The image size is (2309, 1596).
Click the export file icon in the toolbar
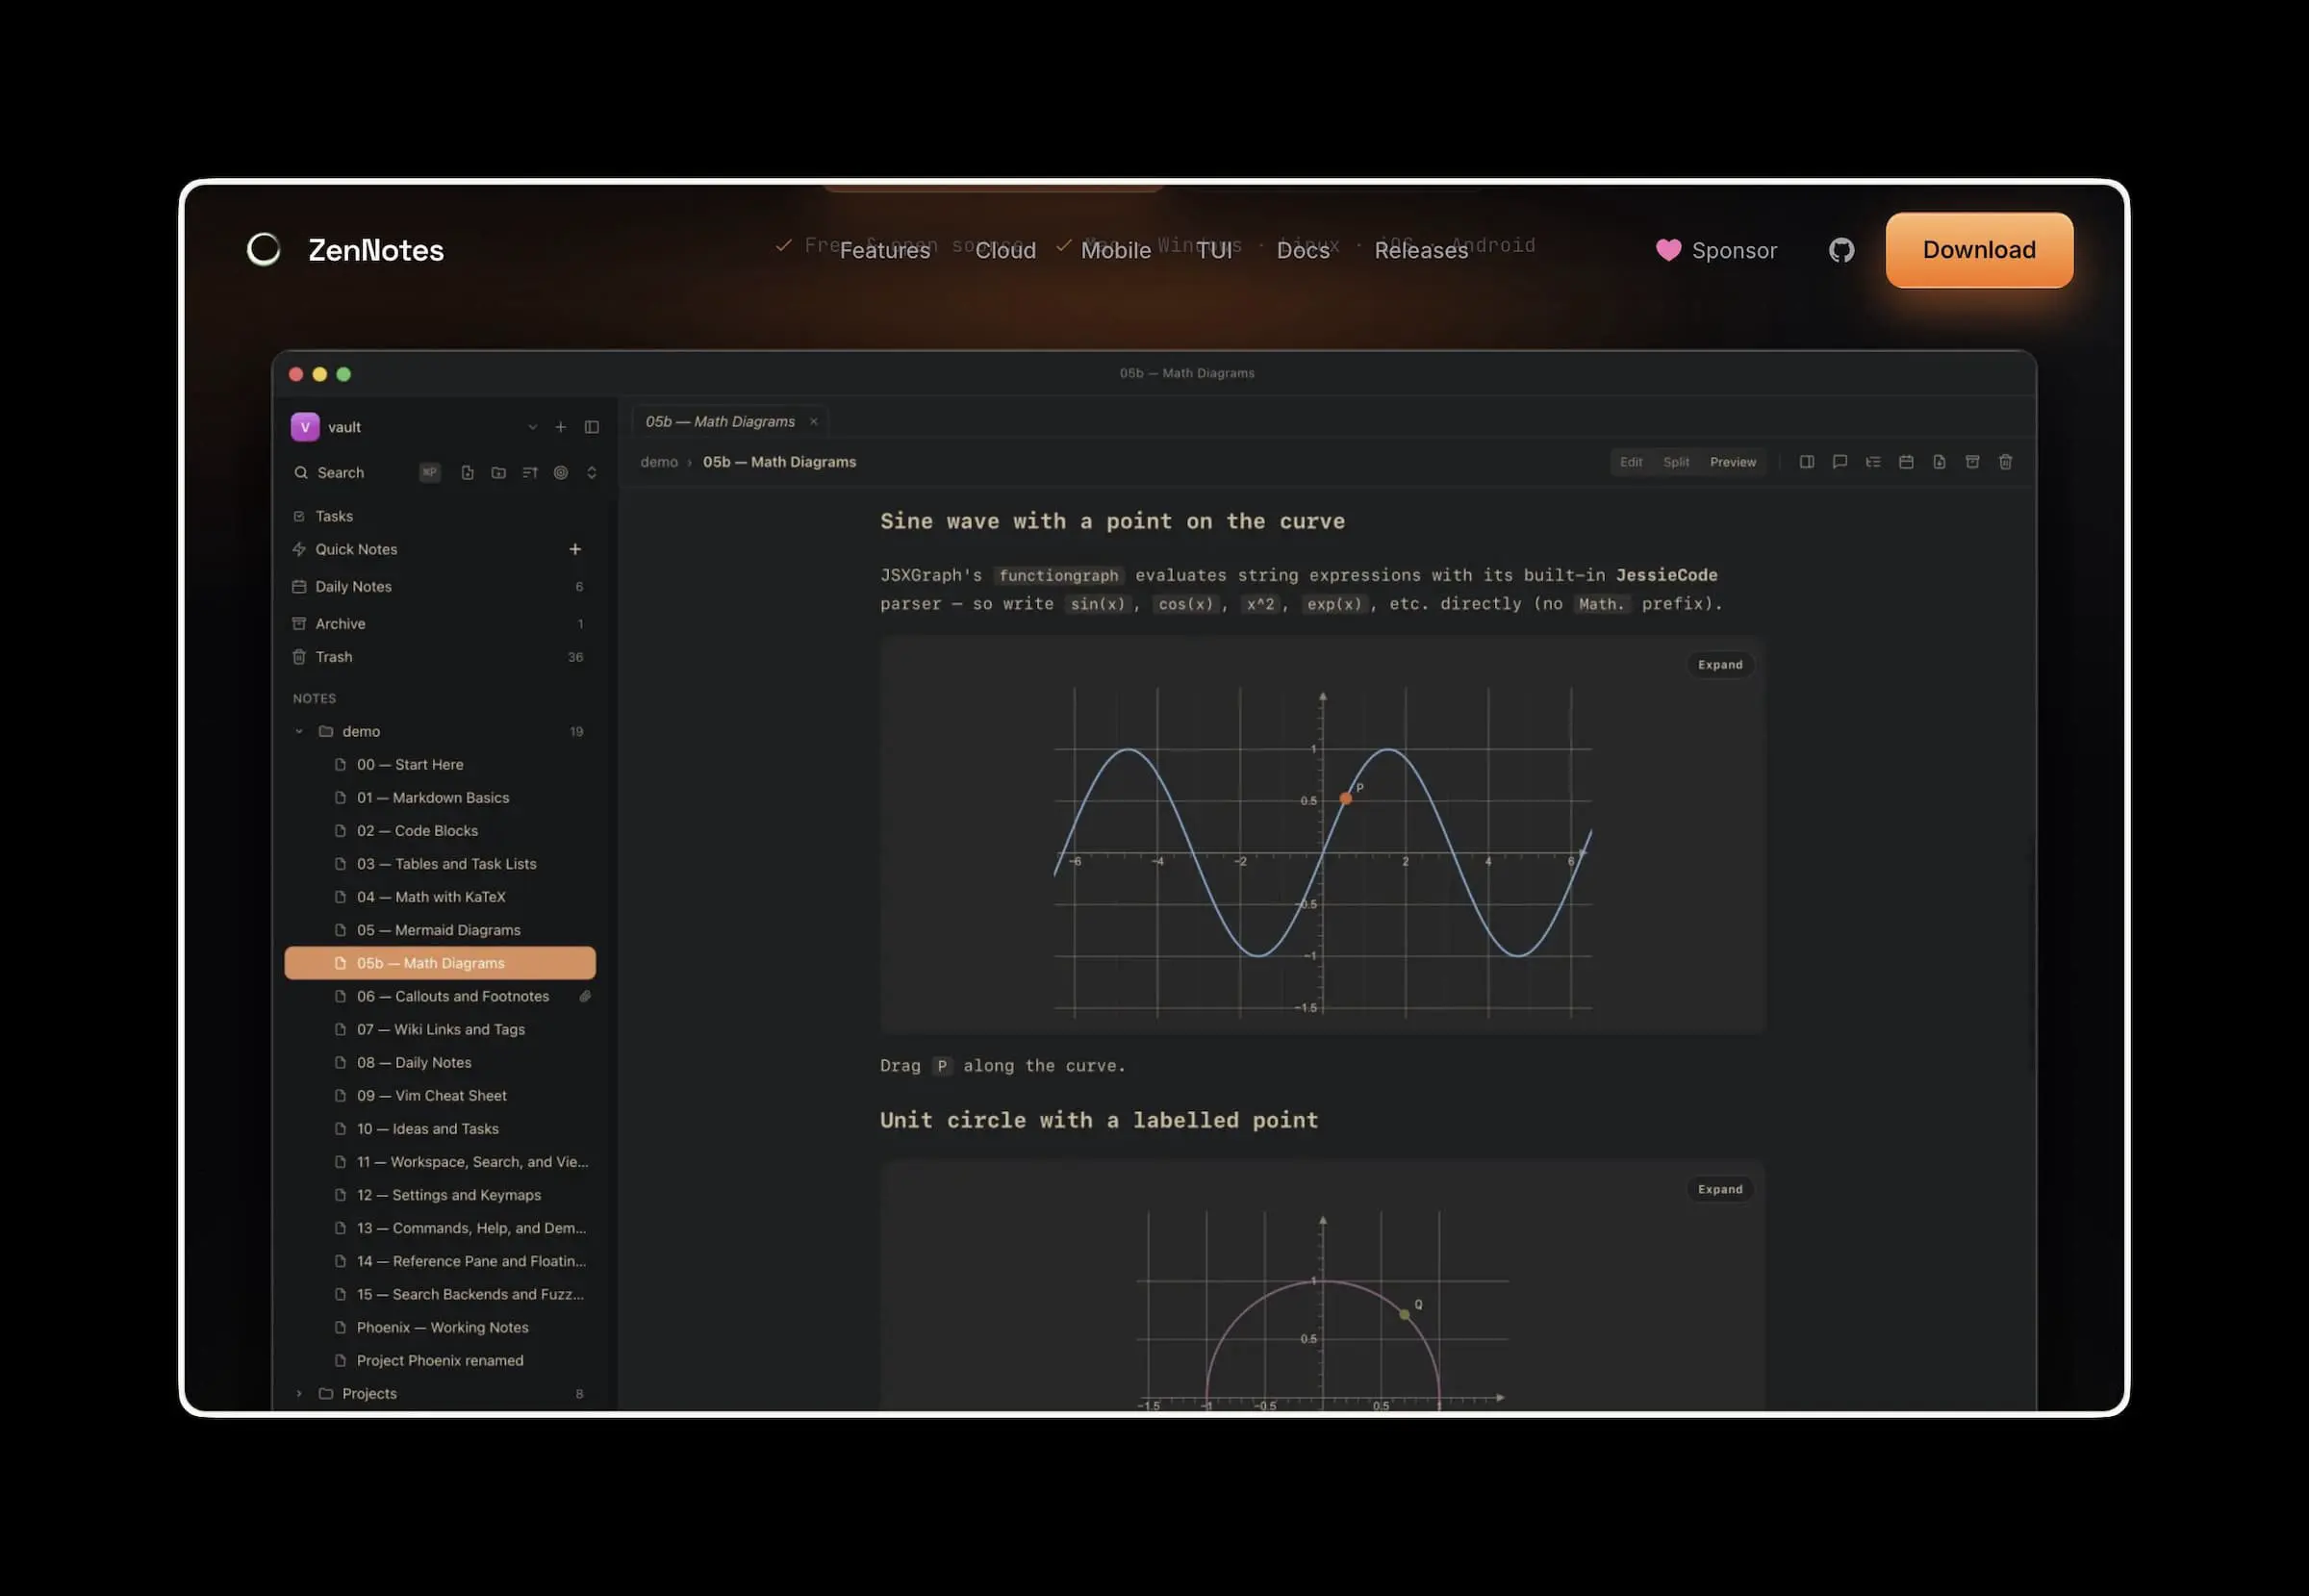pyautogui.click(x=1939, y=462)
